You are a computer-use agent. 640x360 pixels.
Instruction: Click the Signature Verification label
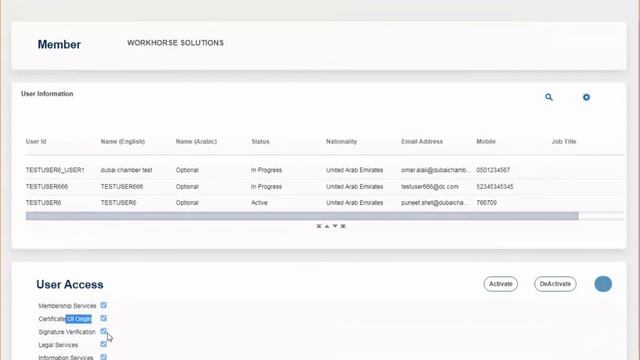(x=67, y=332)
